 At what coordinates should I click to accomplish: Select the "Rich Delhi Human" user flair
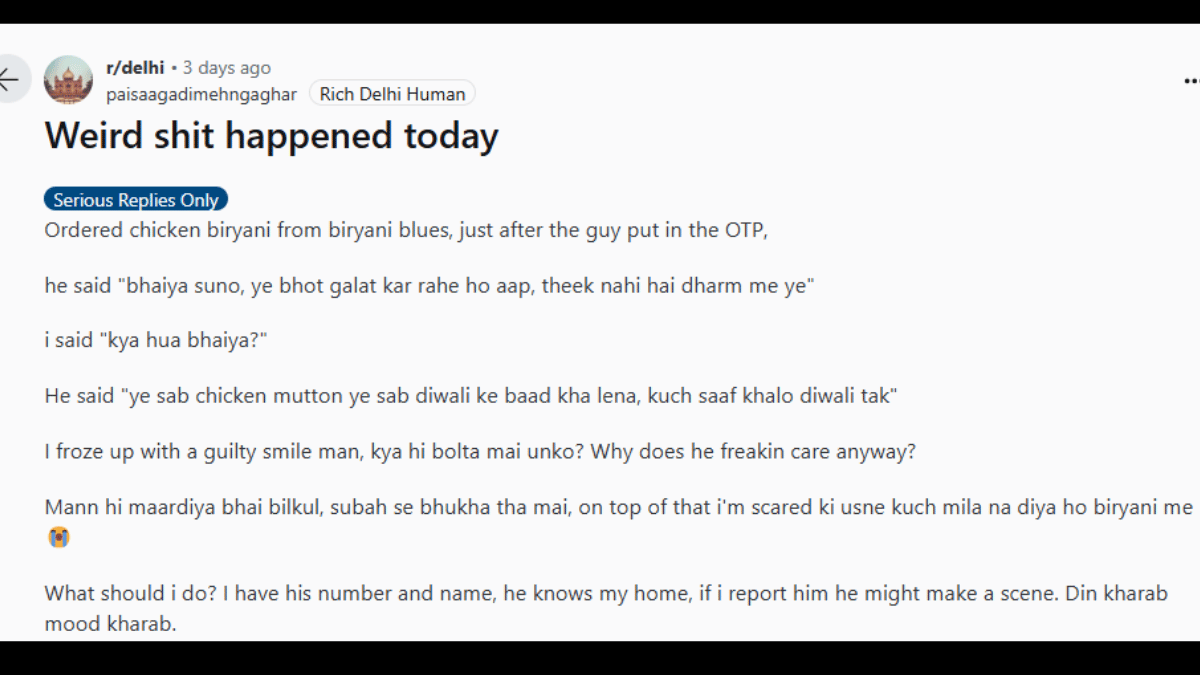click(x=392, y=94)
